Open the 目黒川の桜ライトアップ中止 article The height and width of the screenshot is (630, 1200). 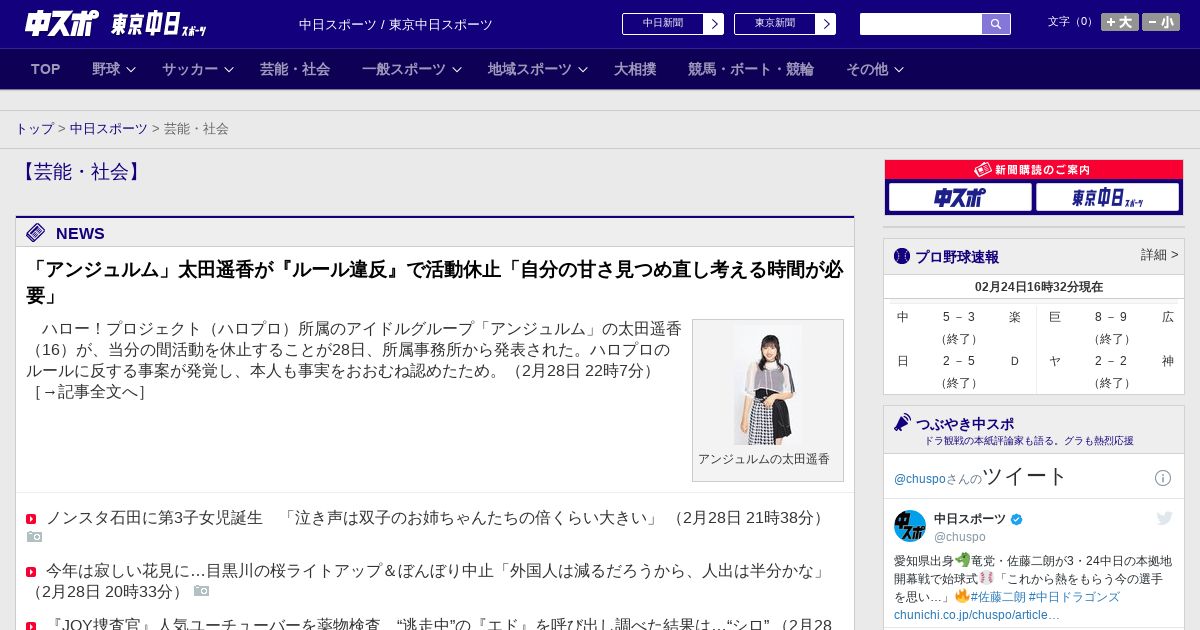click(x=437, y=571)
